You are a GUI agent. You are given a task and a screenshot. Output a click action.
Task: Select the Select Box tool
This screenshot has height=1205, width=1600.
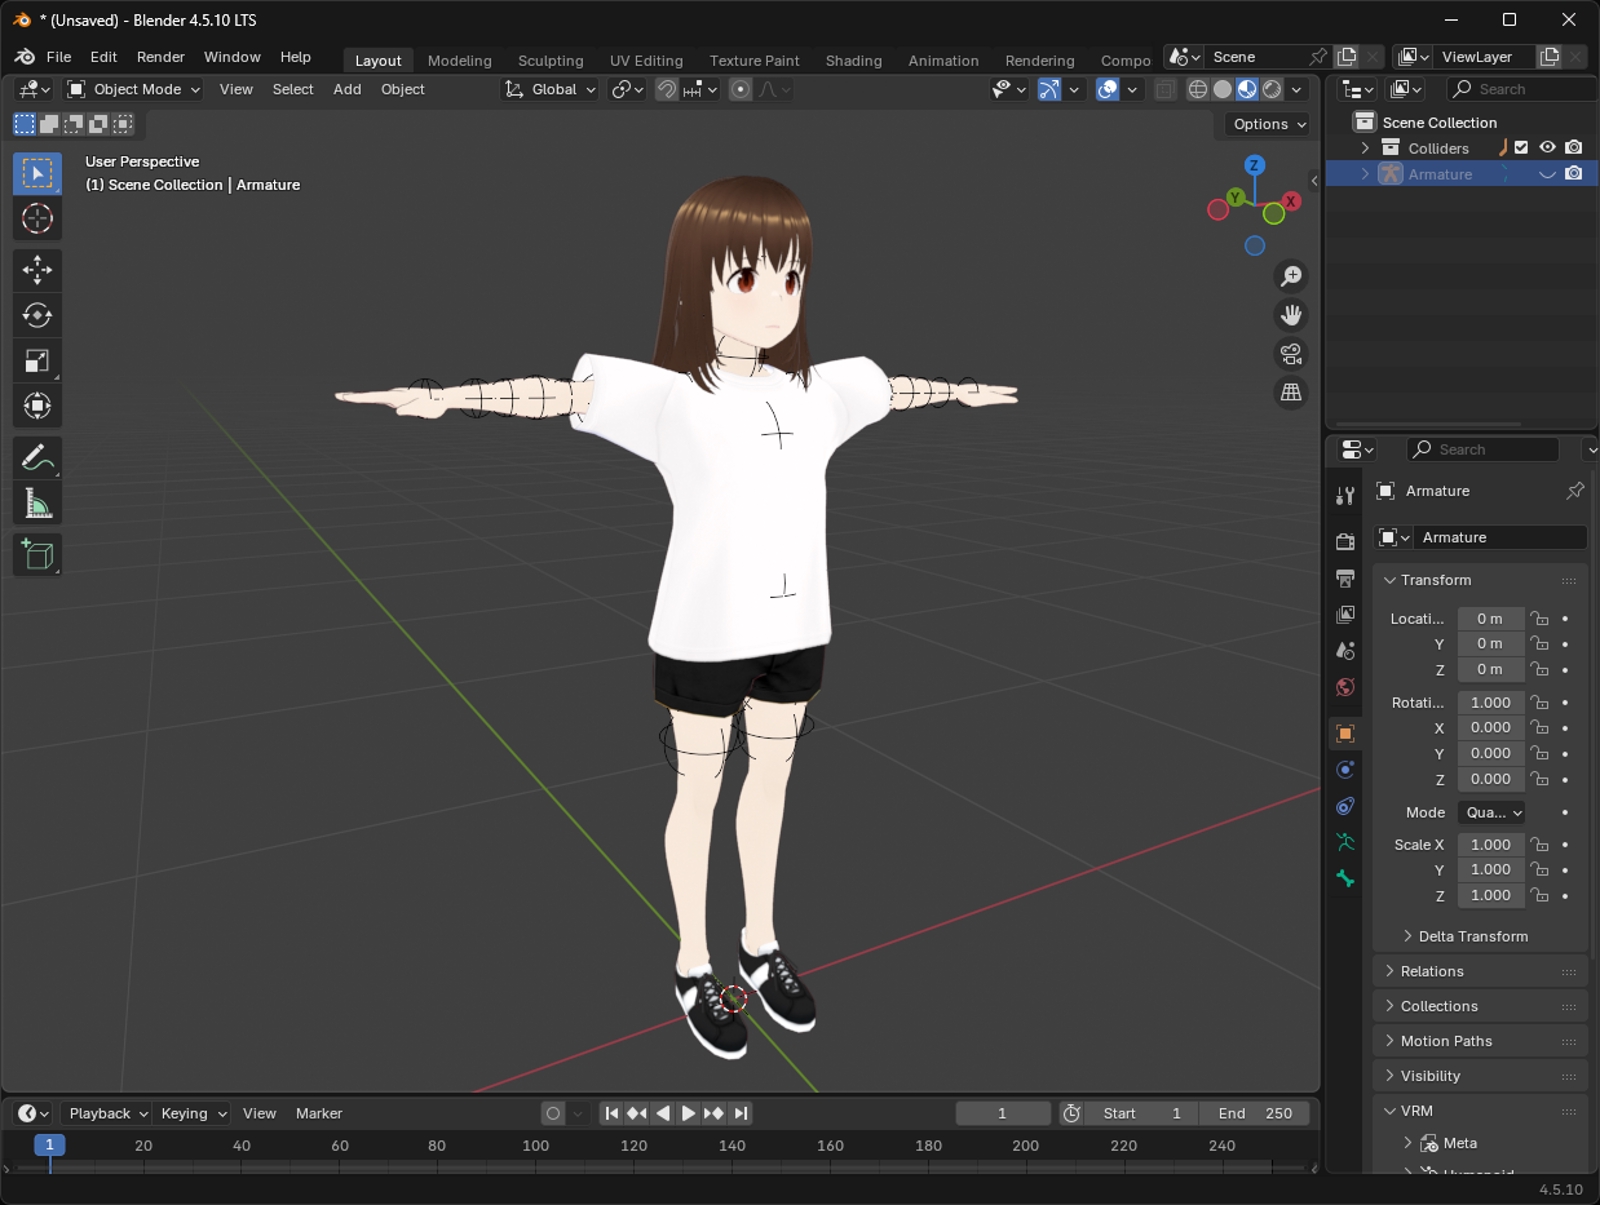click(x=38, y=174)
